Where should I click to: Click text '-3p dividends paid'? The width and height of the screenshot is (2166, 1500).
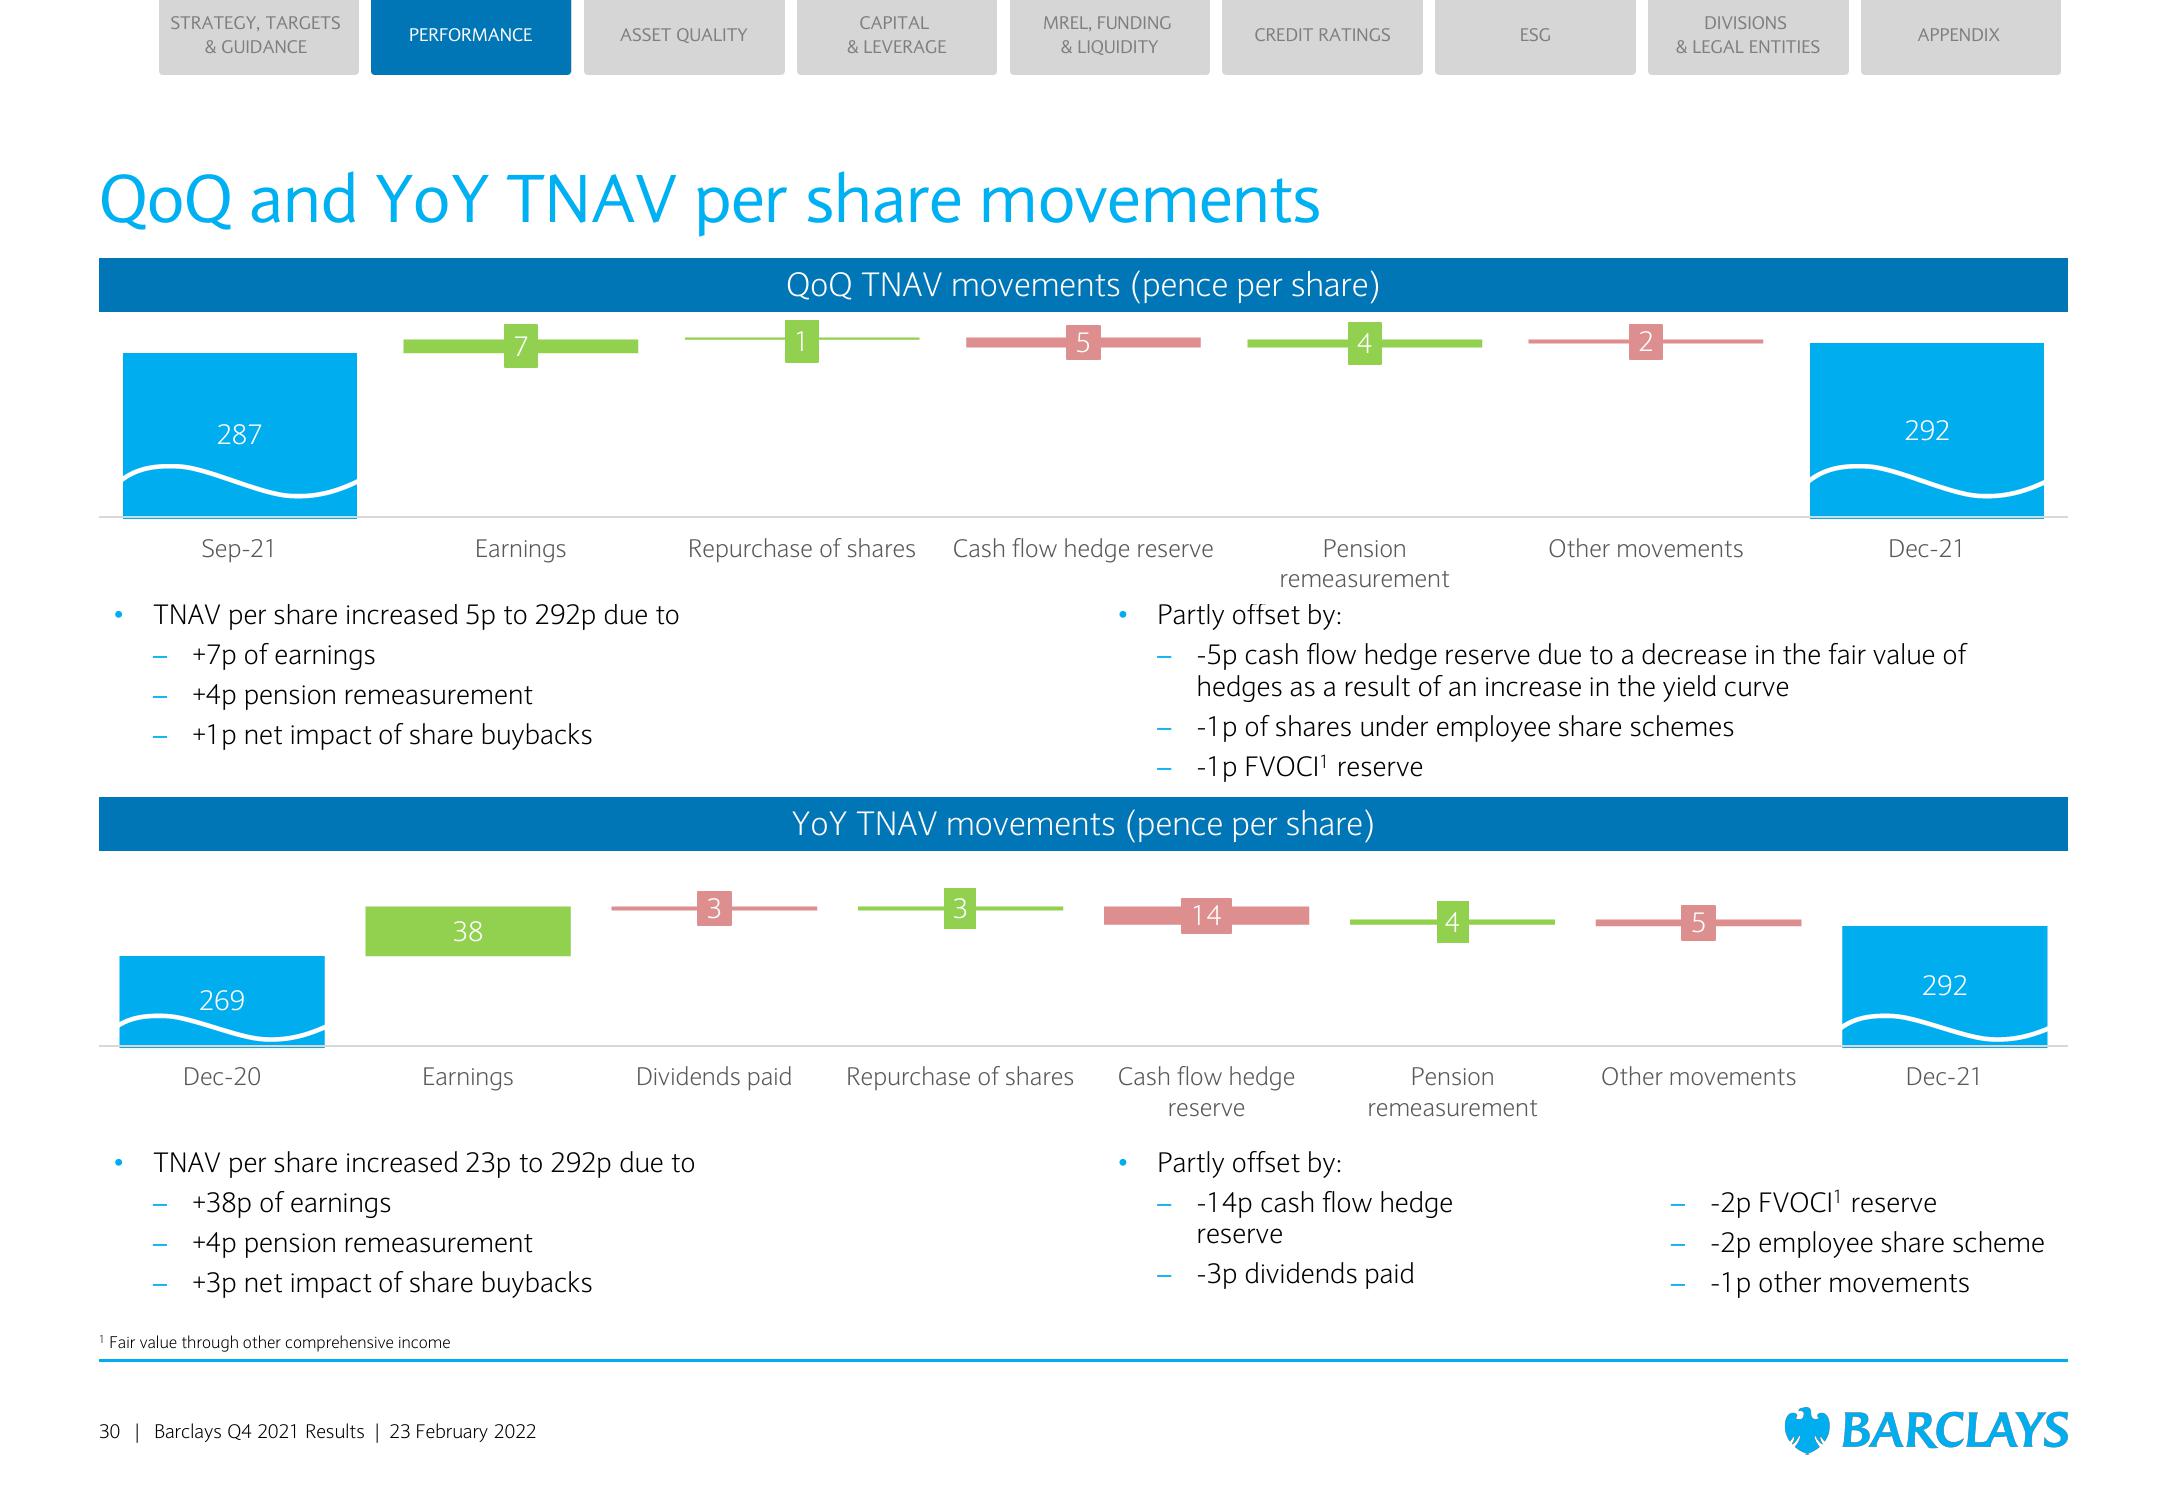coord(1305,1274)
